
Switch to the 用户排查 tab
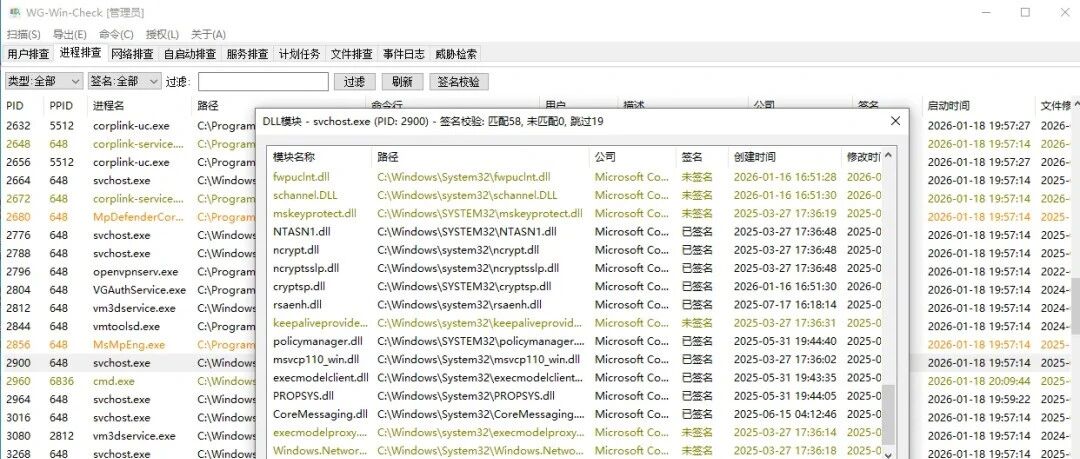28,54
